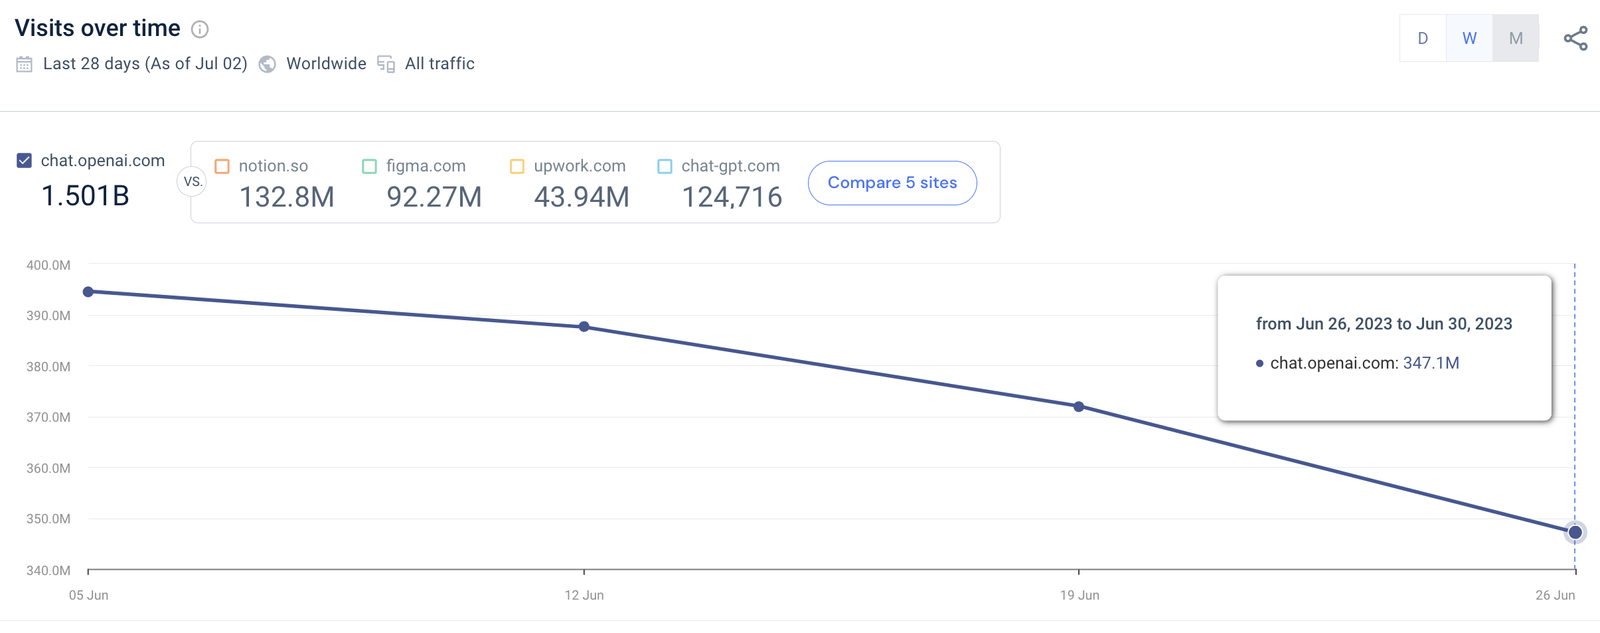The width and height of the screenshot is (1600, 633).
Task: Click the share icon
Action: [x=1575, y=39]
